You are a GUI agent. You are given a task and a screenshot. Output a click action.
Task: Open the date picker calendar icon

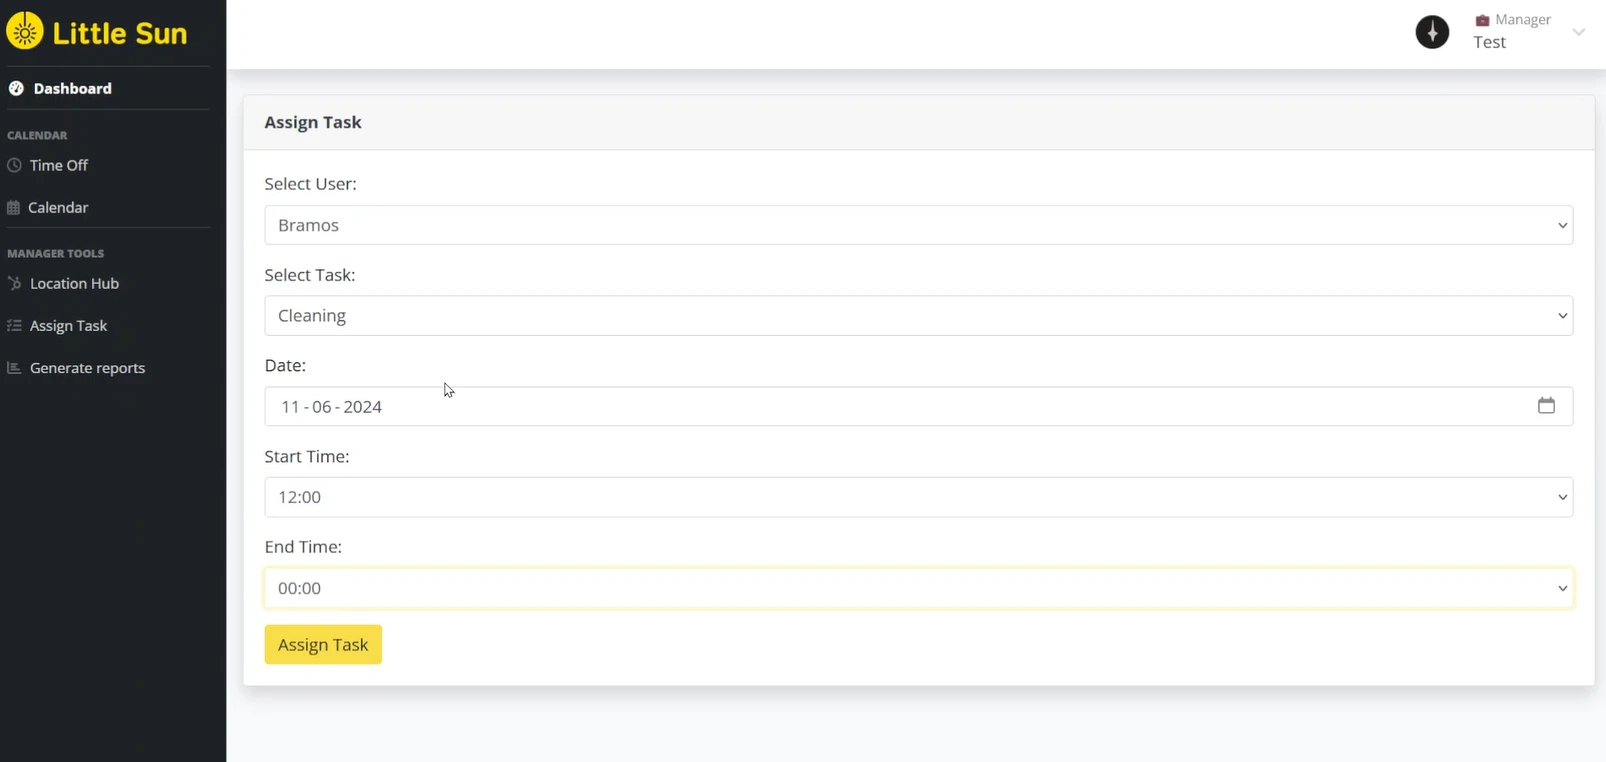pos(1546,406)
